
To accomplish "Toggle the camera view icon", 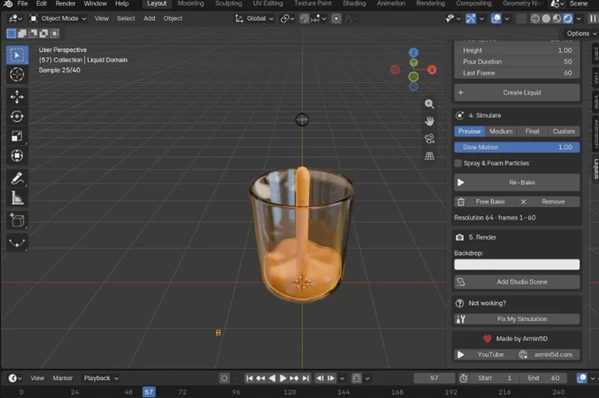I will point(429,138).
